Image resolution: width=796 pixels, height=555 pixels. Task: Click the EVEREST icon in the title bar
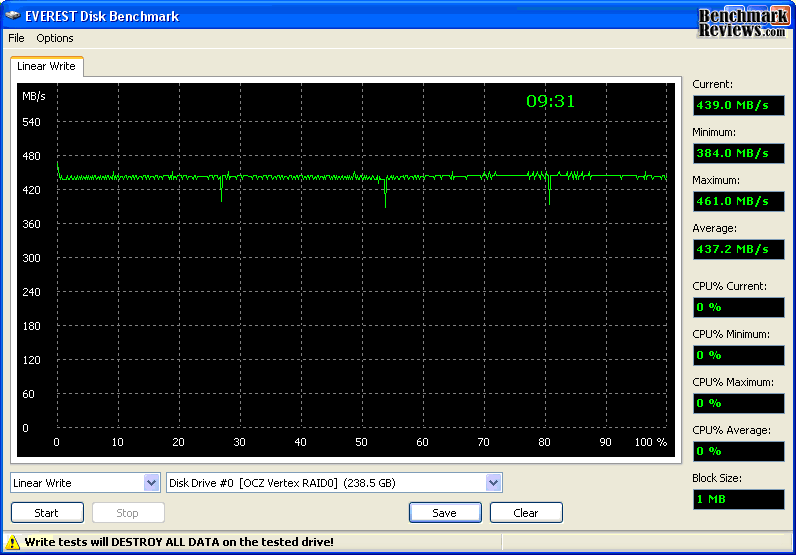point(13,15)
